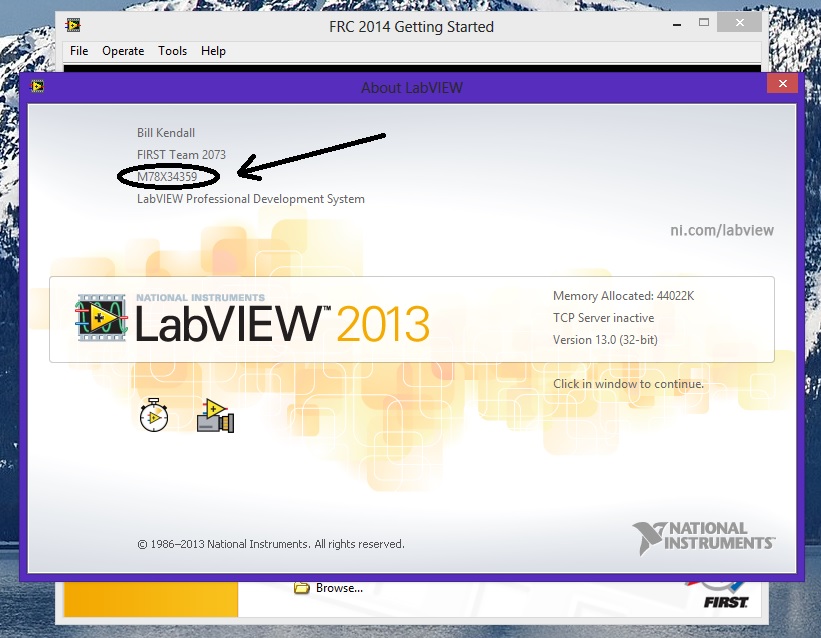Click the FIRST Team 2073 text
Viewport: 821px width, 638px height.
[x=181, y=155]
